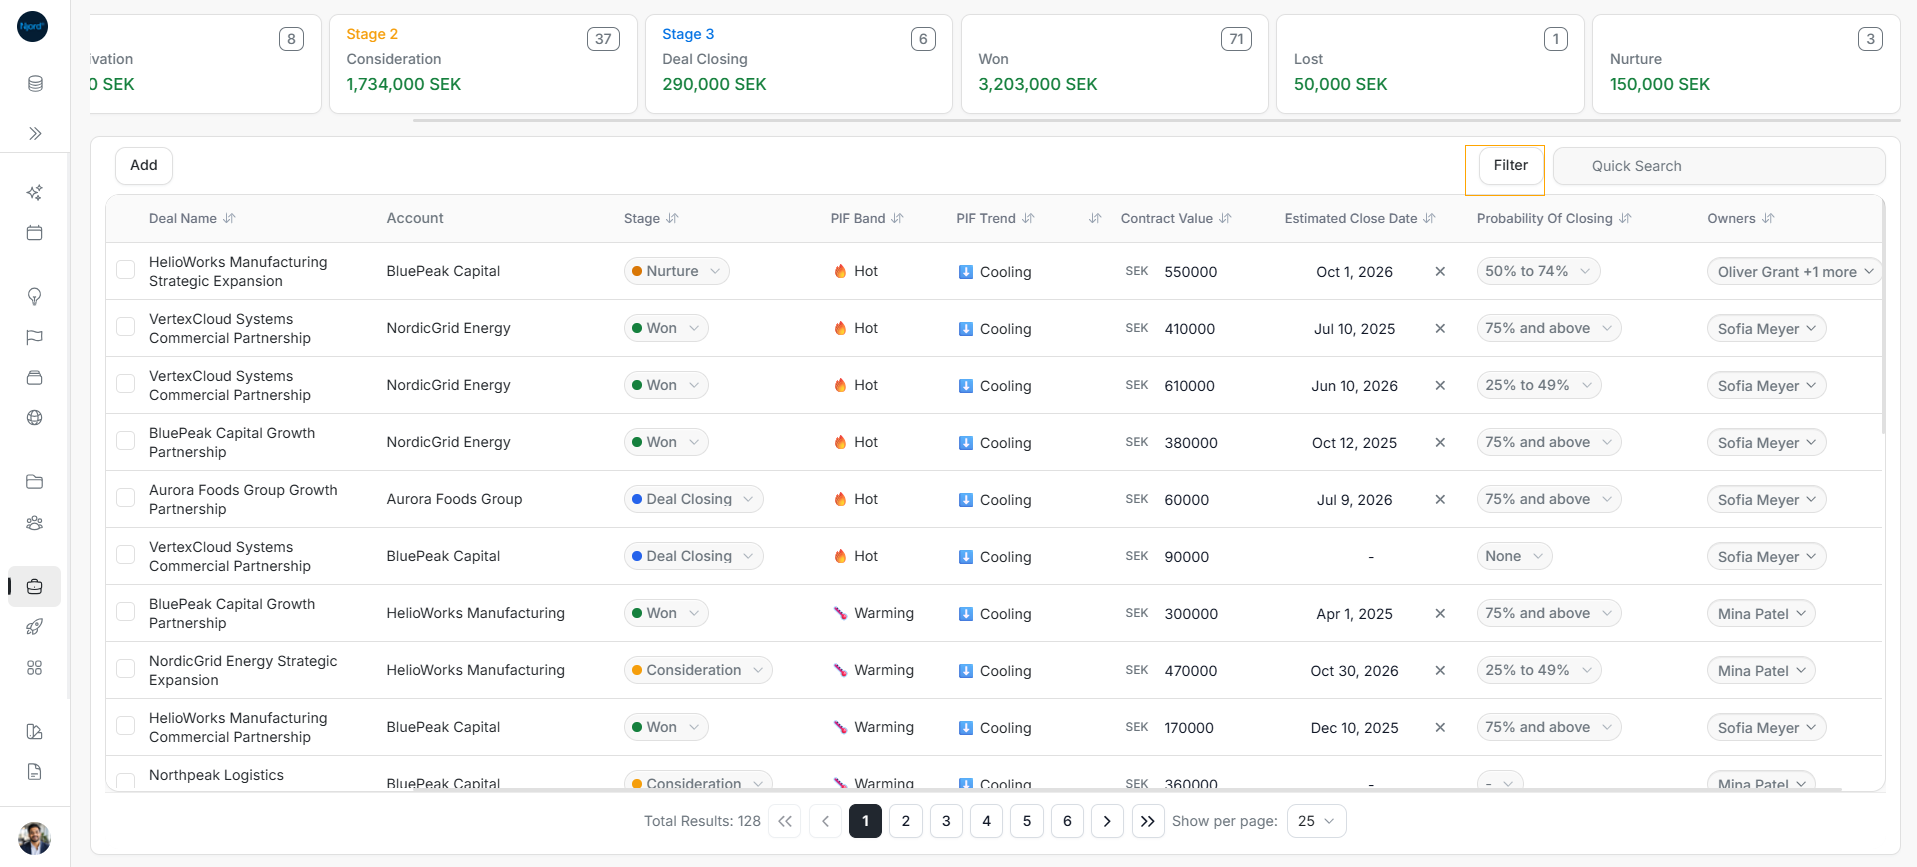
Task: Check the row with contract value 90000
Action: (126, 555)
